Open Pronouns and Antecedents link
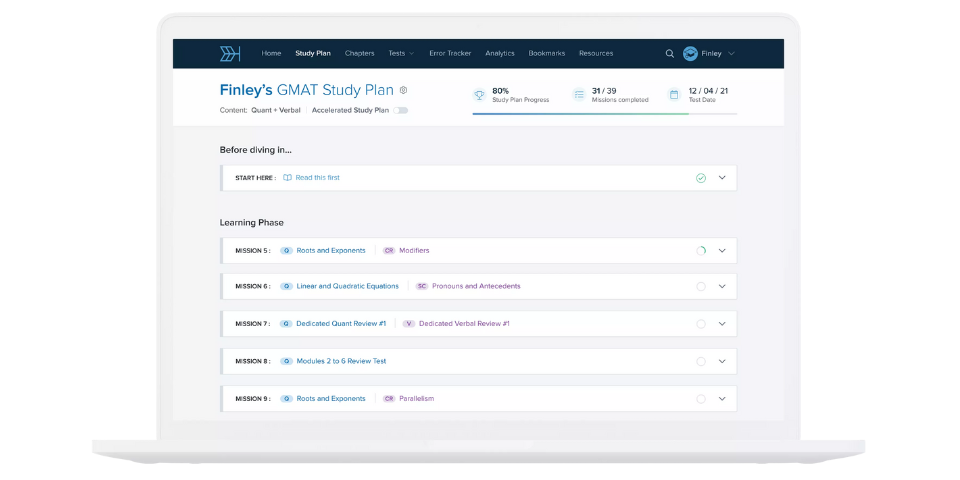 (476, 286)
